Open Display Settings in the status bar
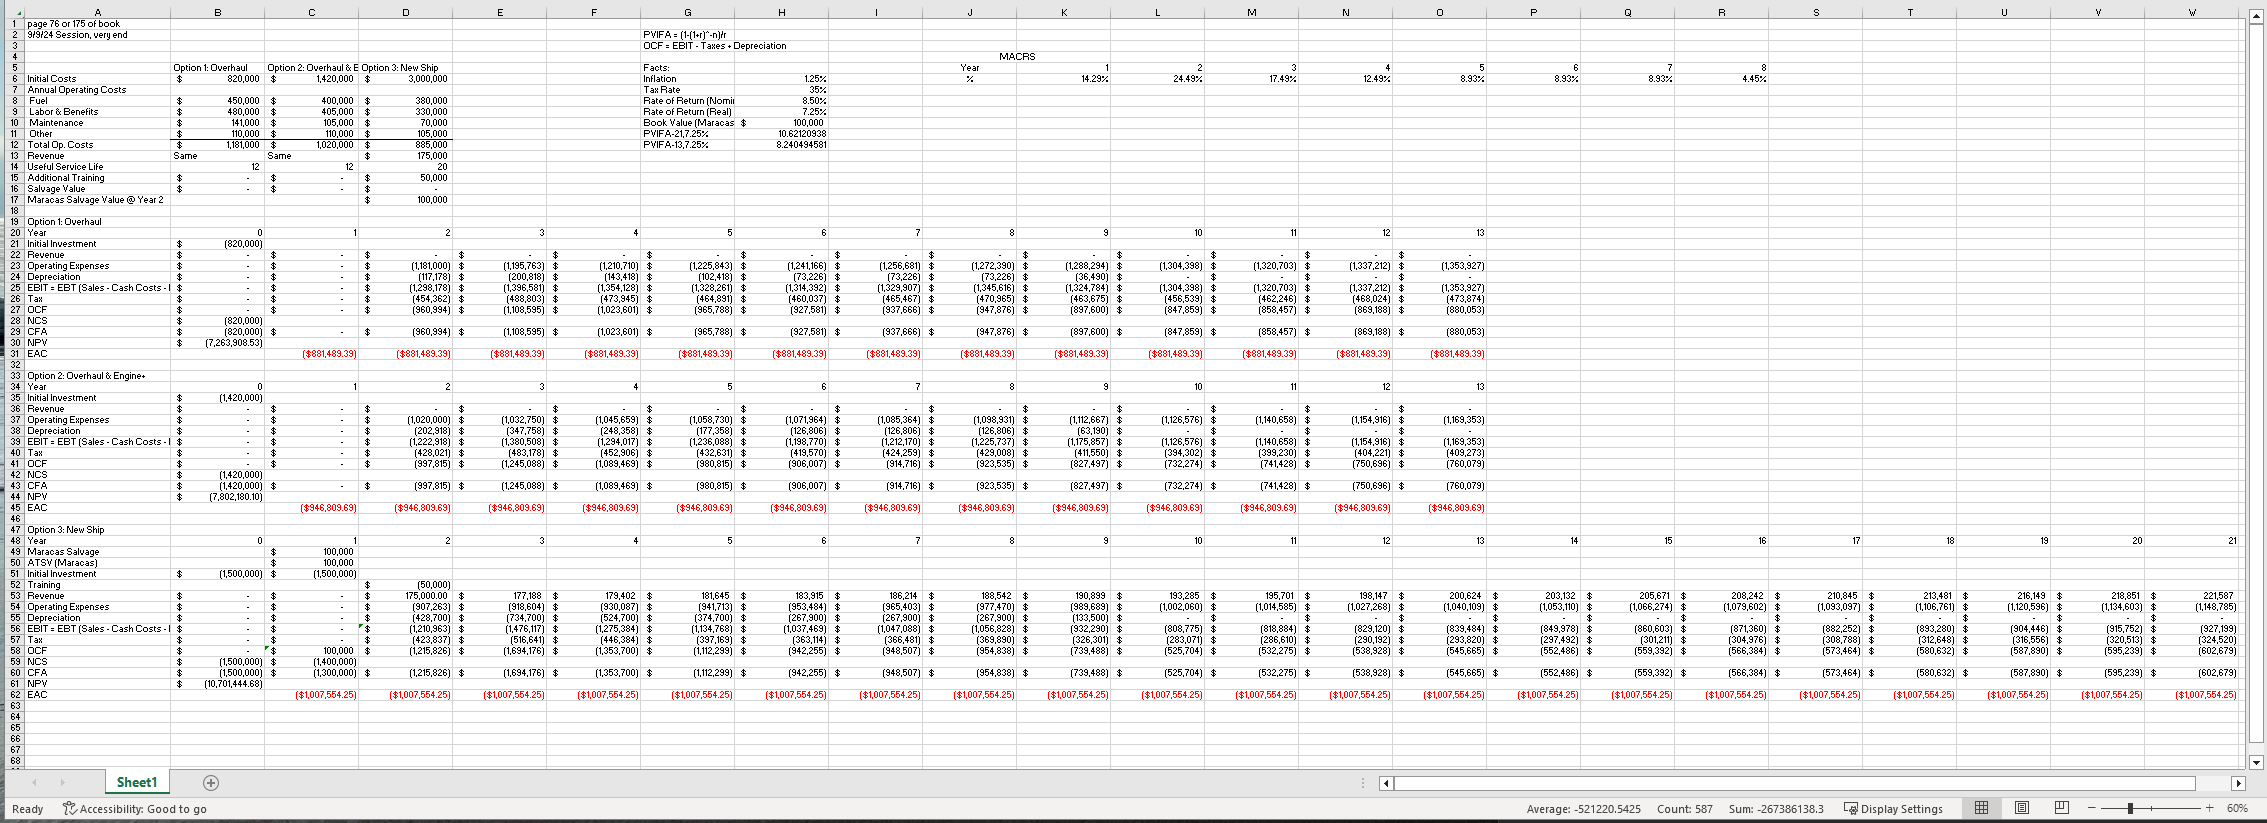Viewport: 2267px width, 823px height. 1893,808
